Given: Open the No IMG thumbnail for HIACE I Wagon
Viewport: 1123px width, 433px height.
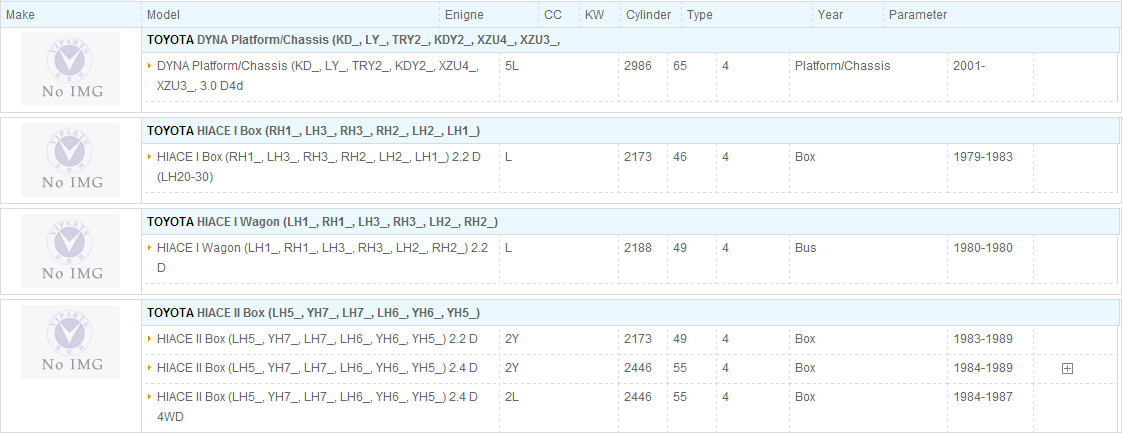Looking at the screenshot, I should coord(70,250).
